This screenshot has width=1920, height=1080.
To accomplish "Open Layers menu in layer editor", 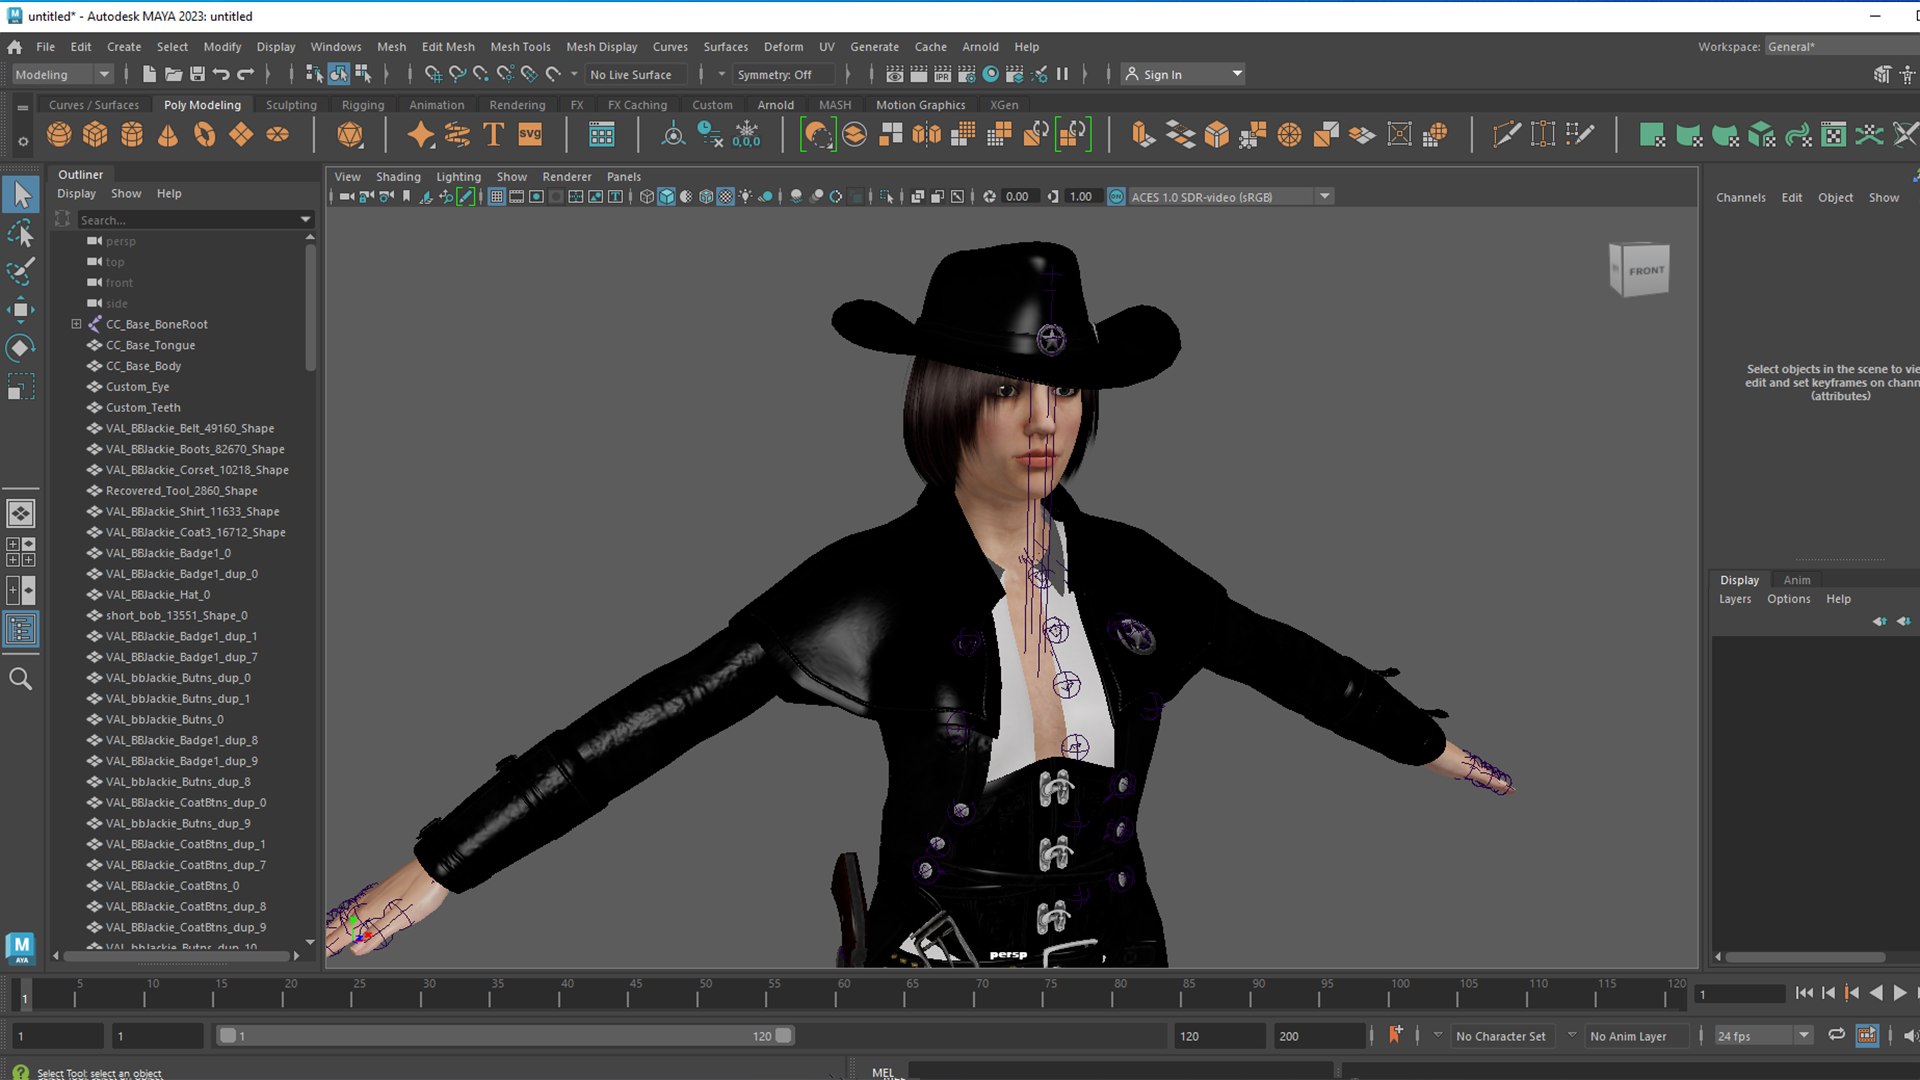I will [x=1735, y=599].
